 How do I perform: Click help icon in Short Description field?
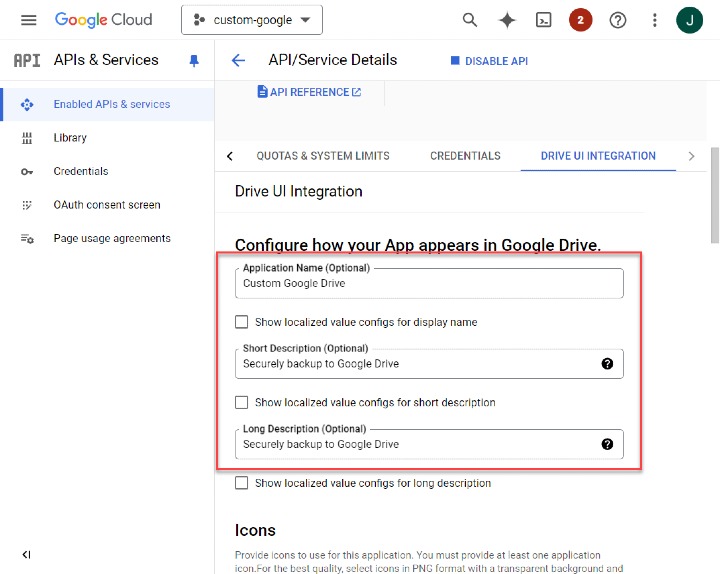pos(607,364)
